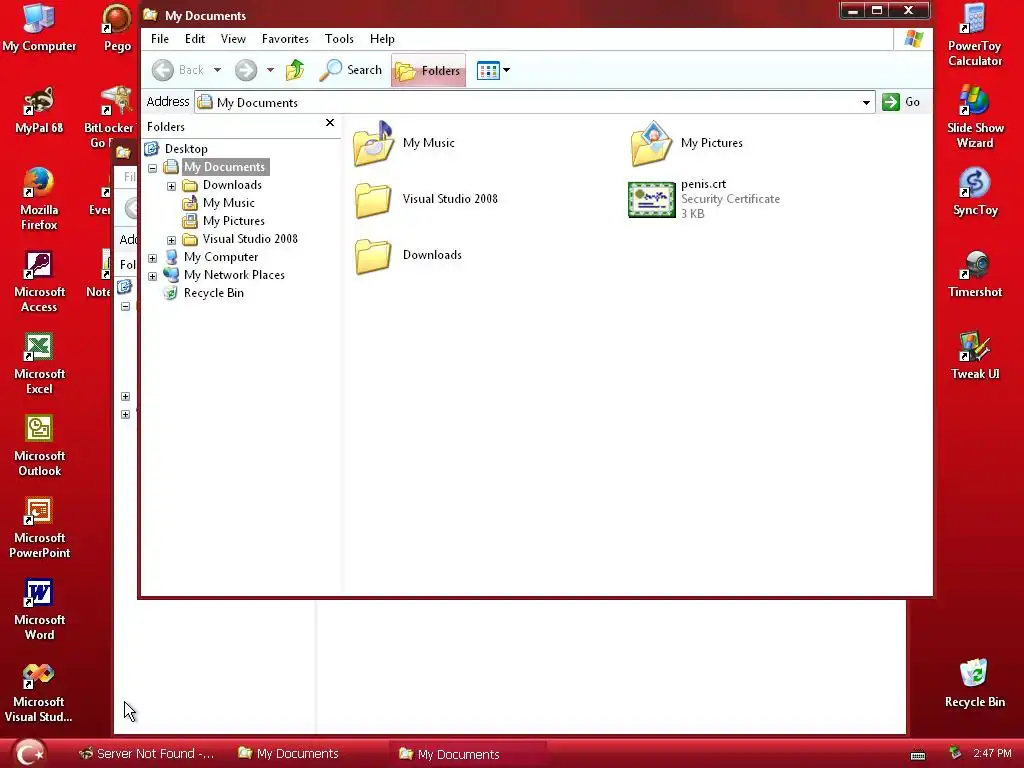Image resolution: width=1024 pixels, height=768 pixels.
Task: Open the Favorites menu
Action: (x=285, y=39)
